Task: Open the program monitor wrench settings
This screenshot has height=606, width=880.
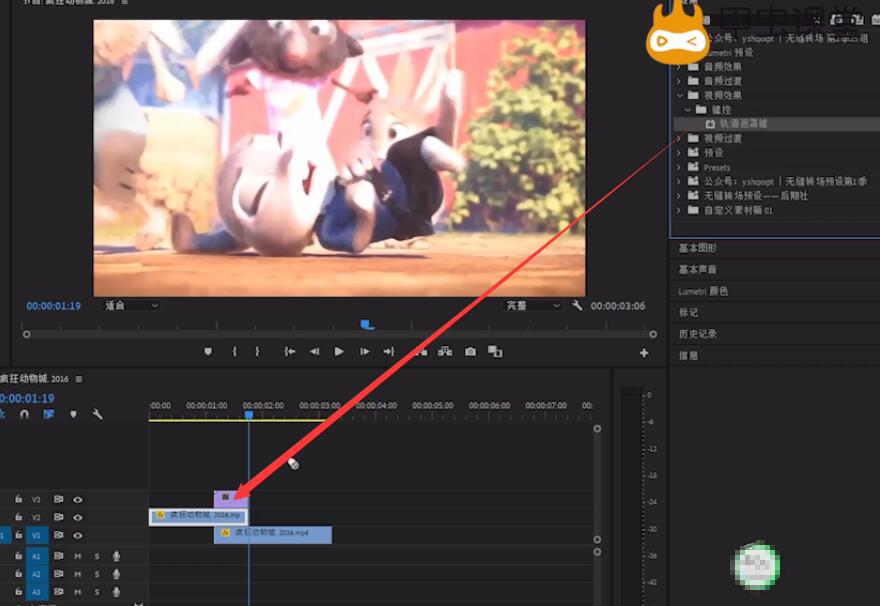Action: 577,306
